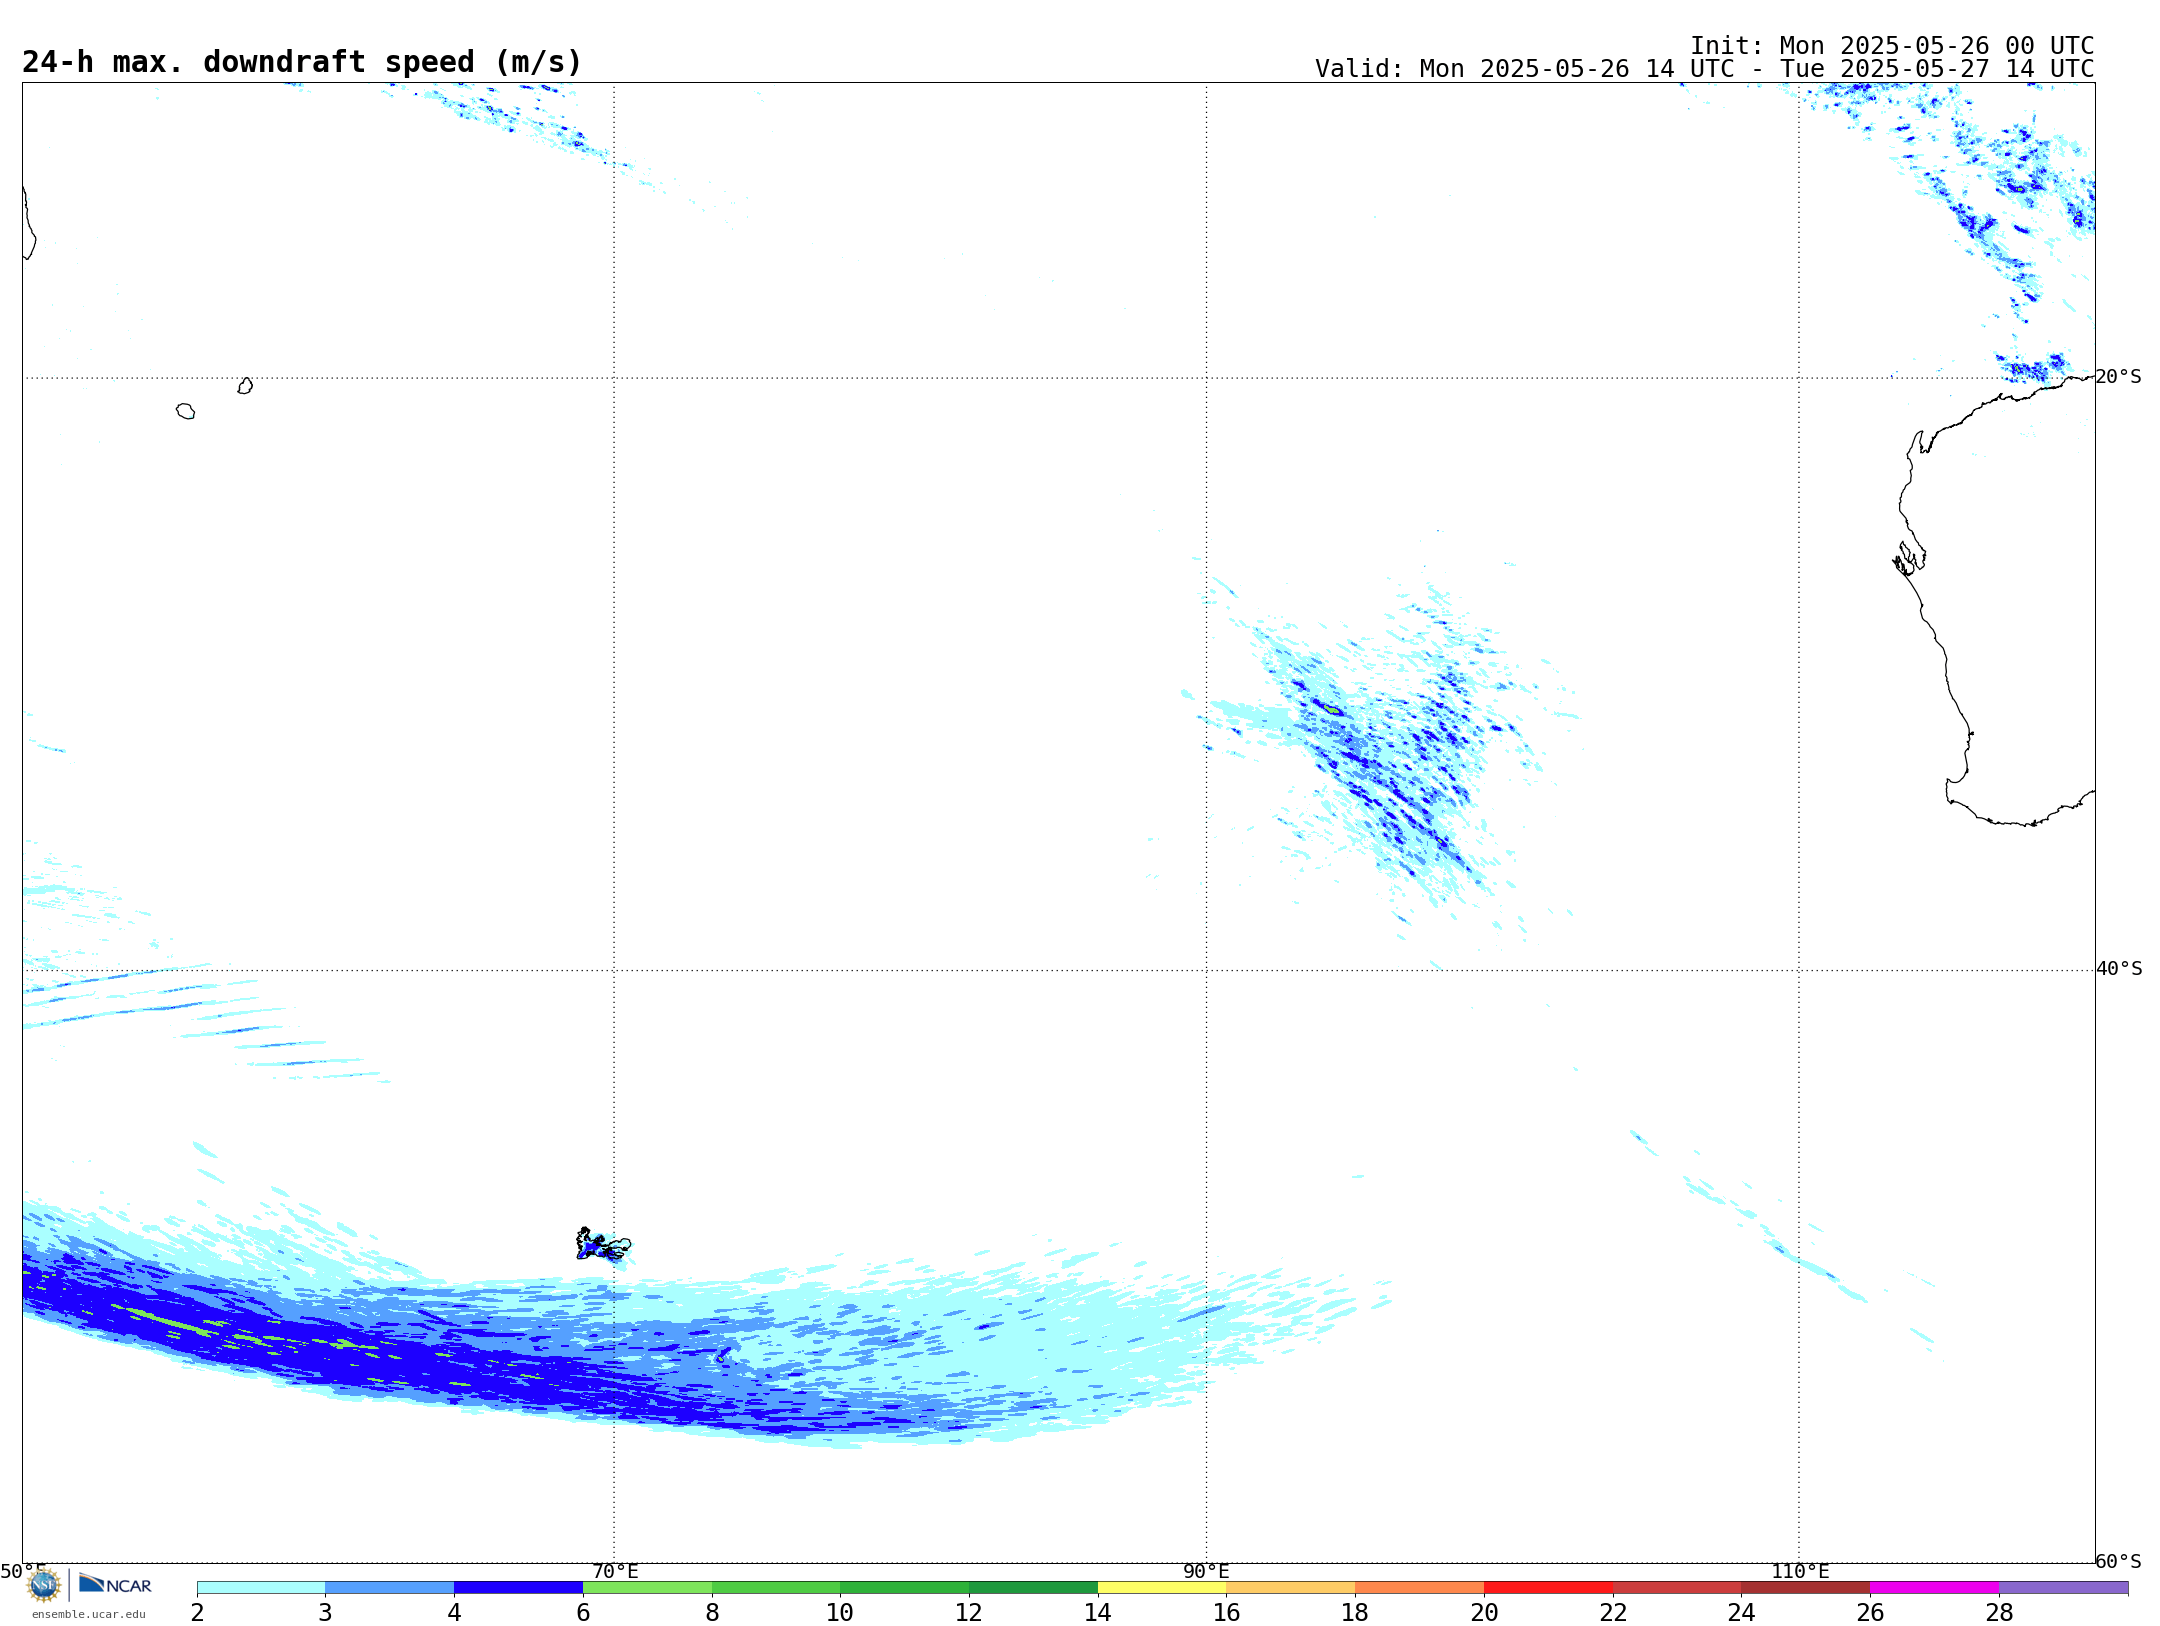The width and height of the screenshot is (2160, 1626).
Task: Select the light cyan 2–3 m/s swatch
Action: point(261,1588)
